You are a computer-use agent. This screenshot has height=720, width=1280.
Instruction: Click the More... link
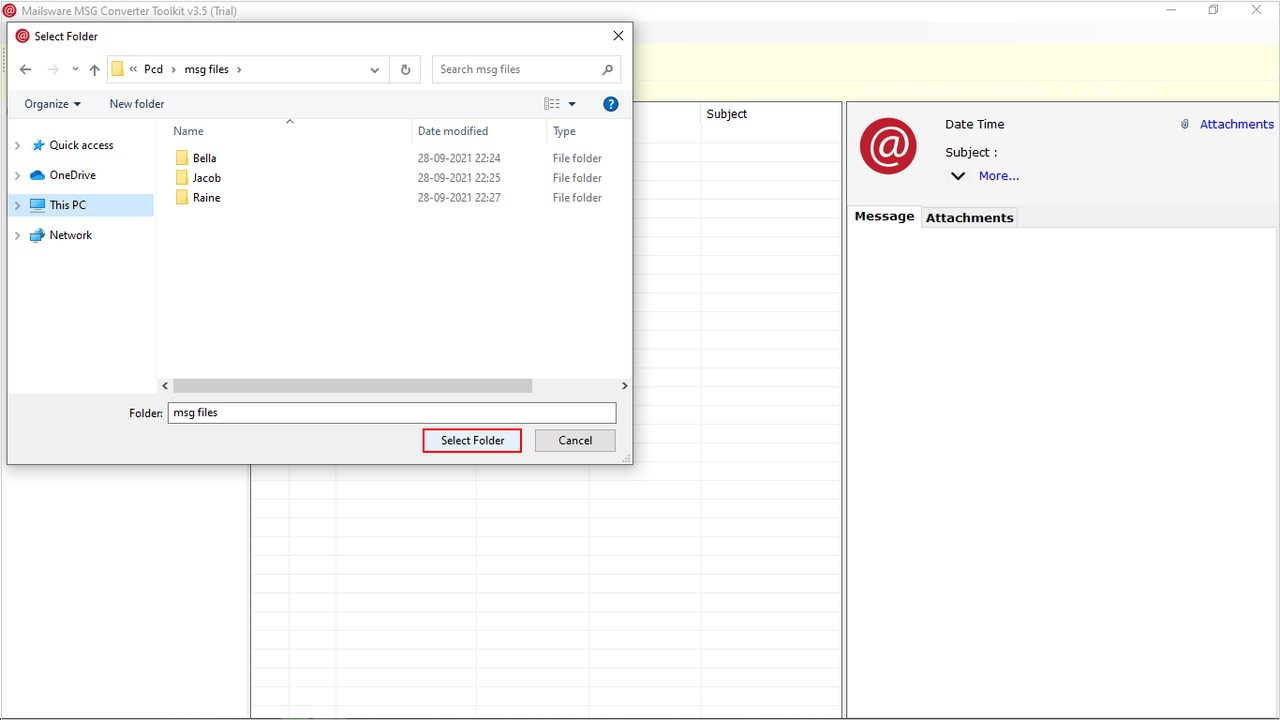(x=999, y=176)
